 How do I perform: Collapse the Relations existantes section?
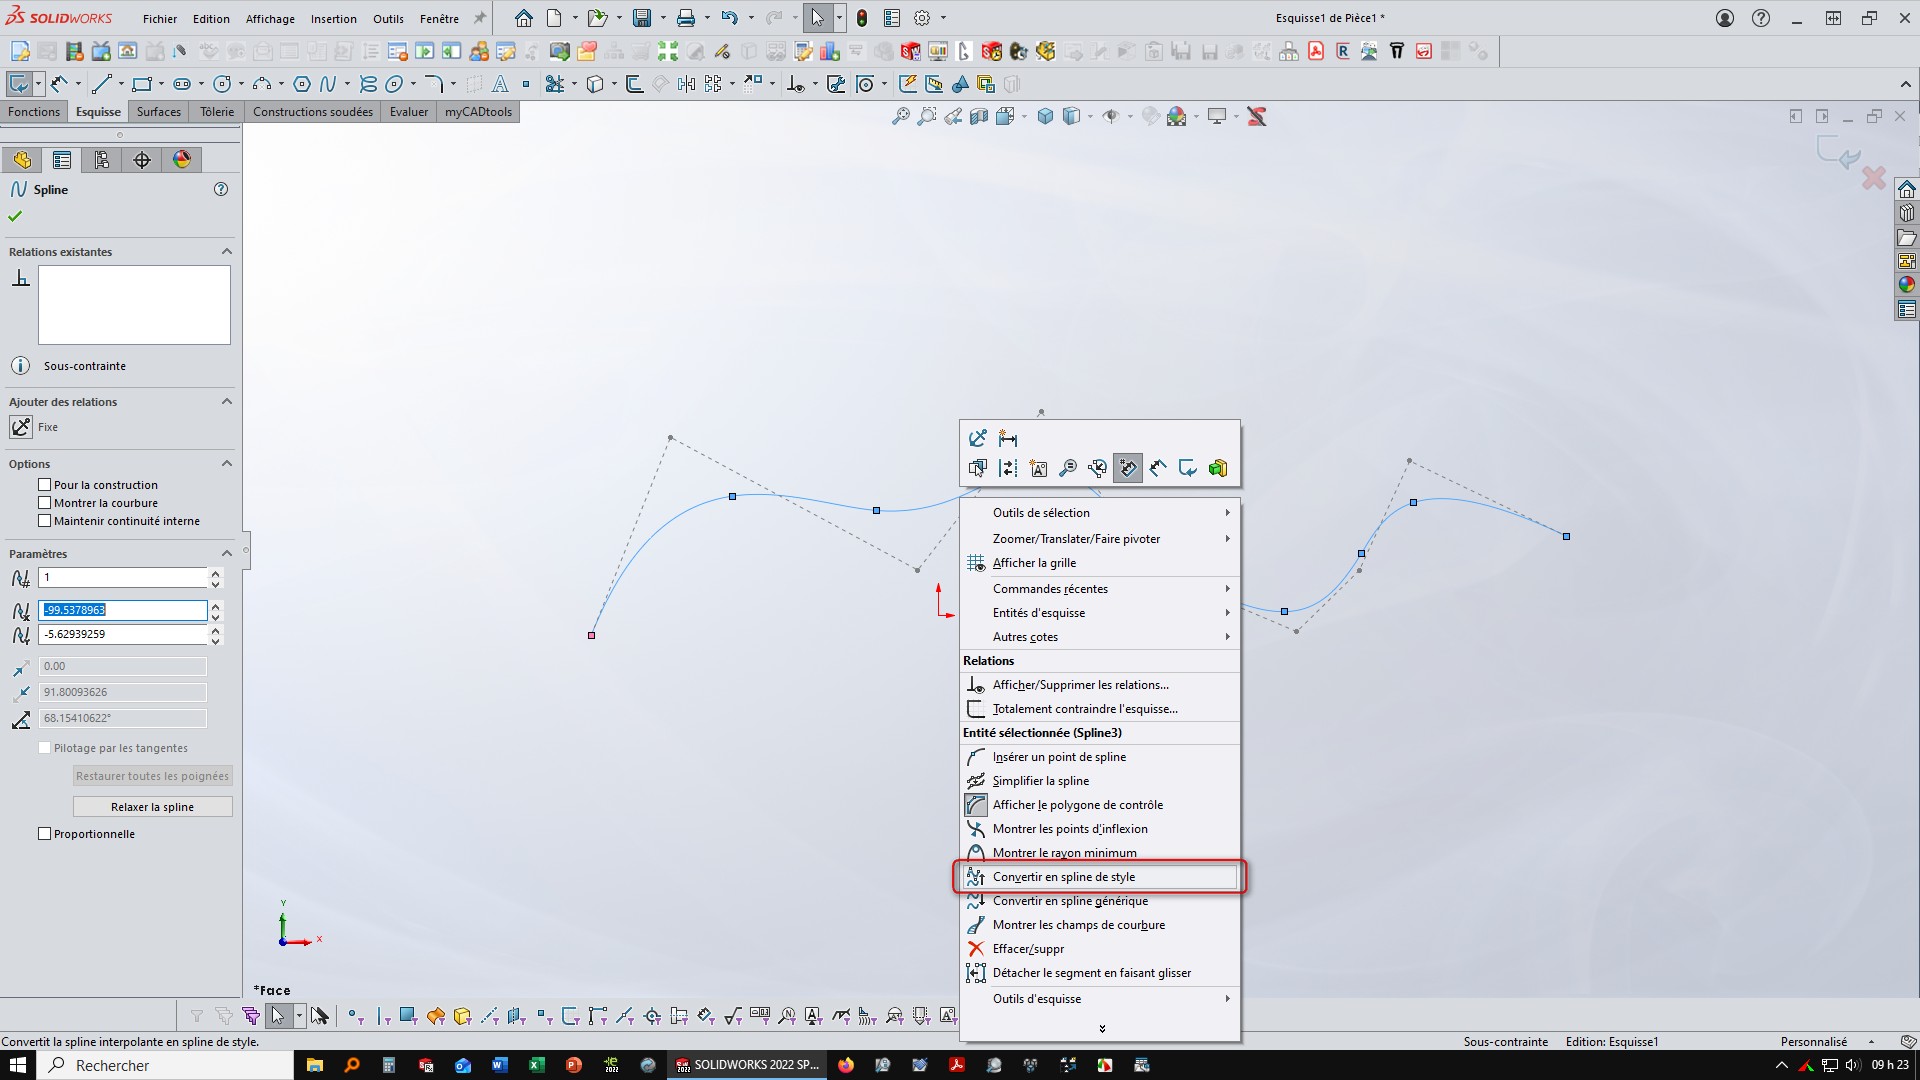pyautogui.click(x=226, y=252)
